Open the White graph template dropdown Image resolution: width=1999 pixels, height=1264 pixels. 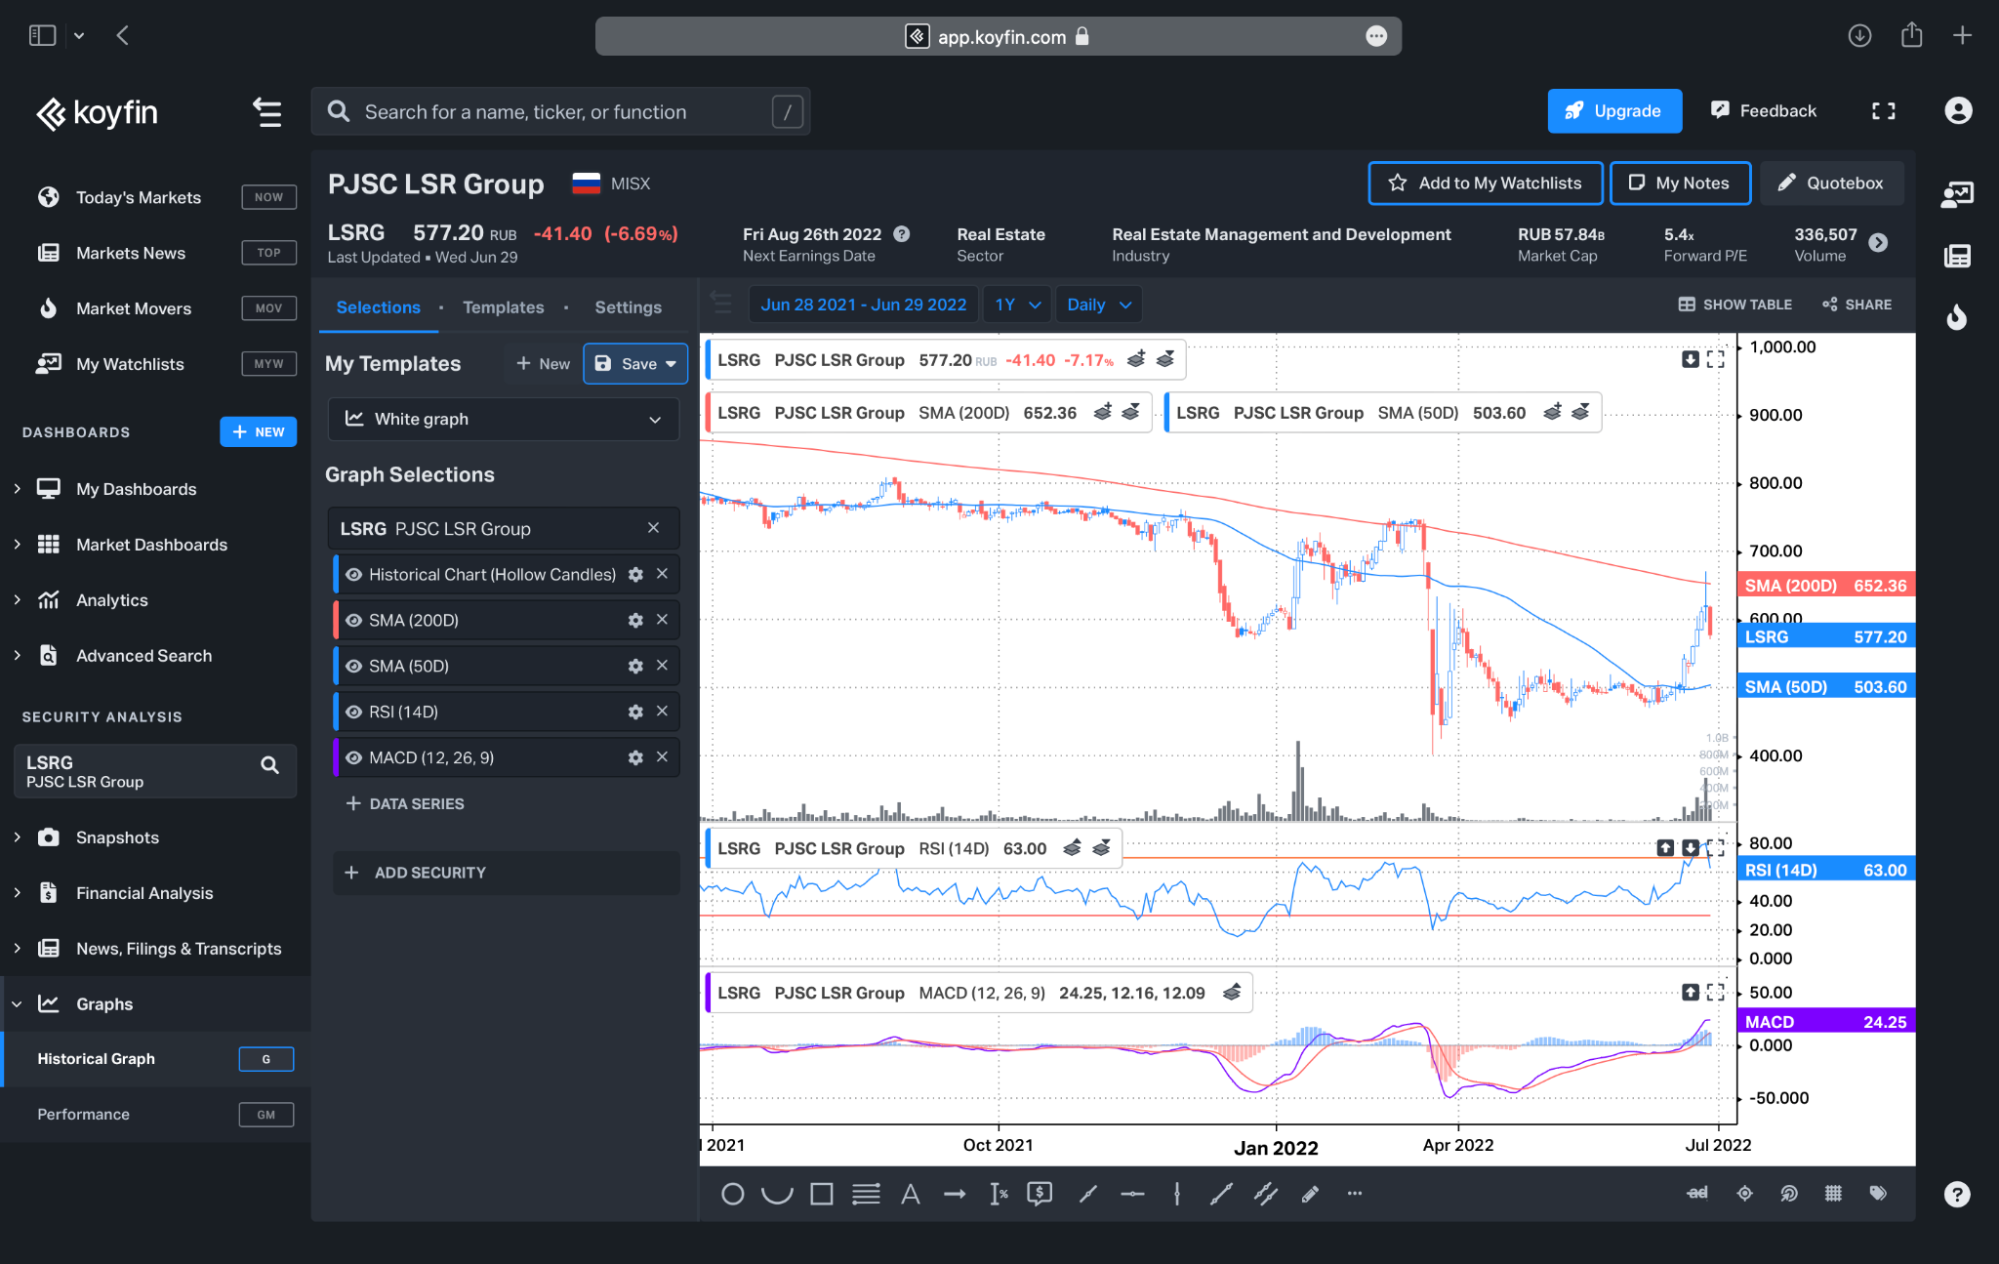pos(503,419)
